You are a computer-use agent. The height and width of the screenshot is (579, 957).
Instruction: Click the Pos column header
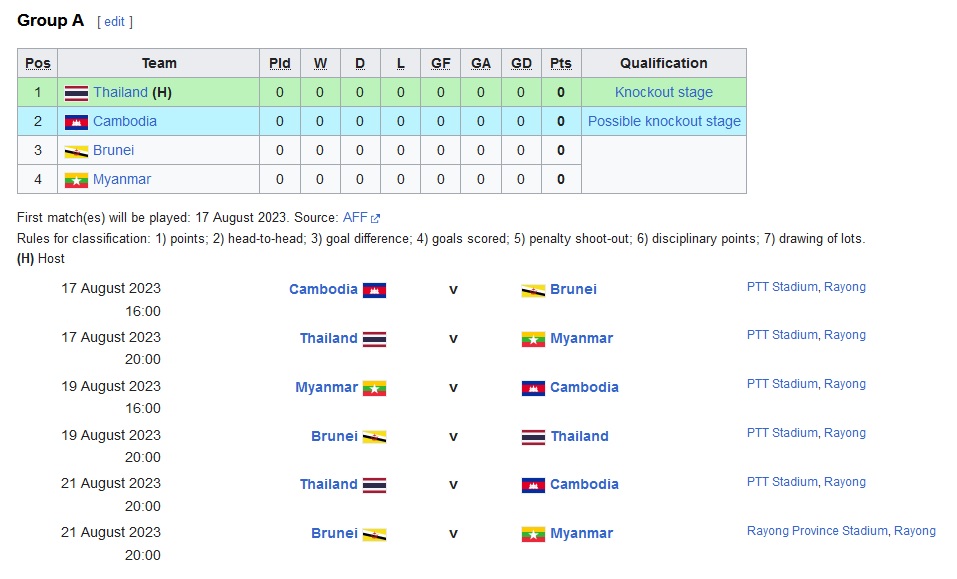pyautogui.click(x=38, y=63)
